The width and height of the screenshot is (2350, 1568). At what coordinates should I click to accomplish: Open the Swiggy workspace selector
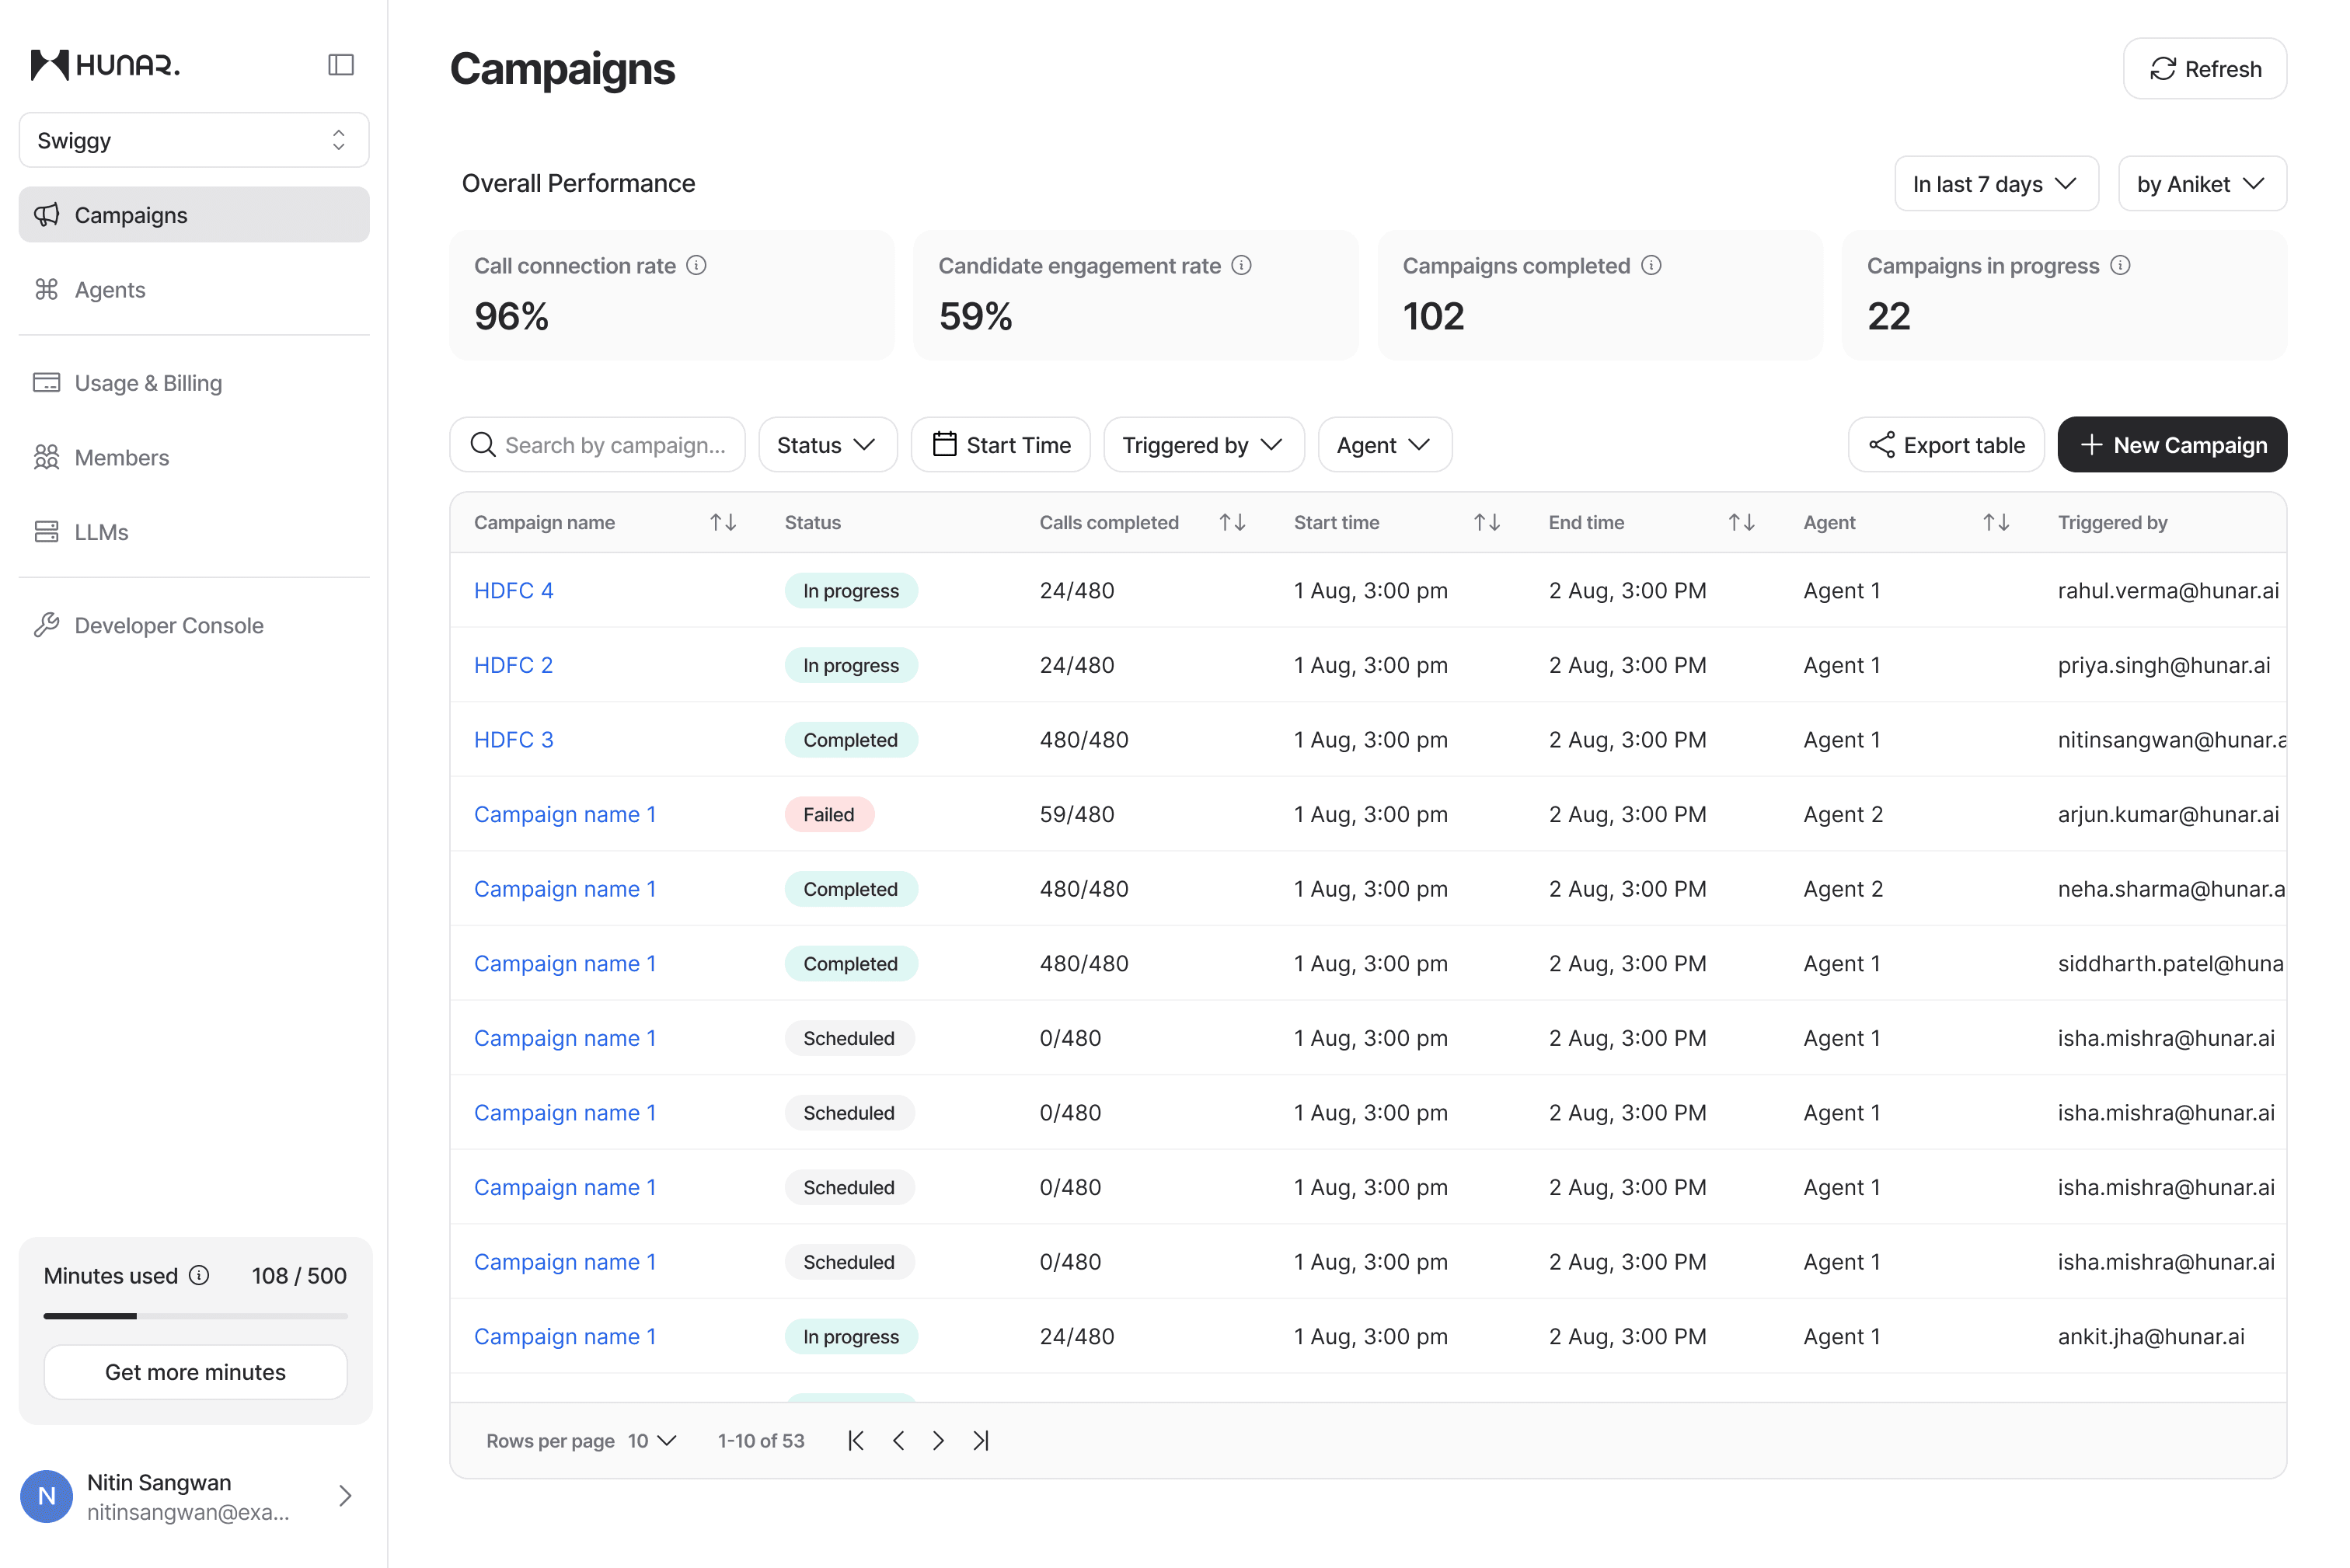click(194, 140)
